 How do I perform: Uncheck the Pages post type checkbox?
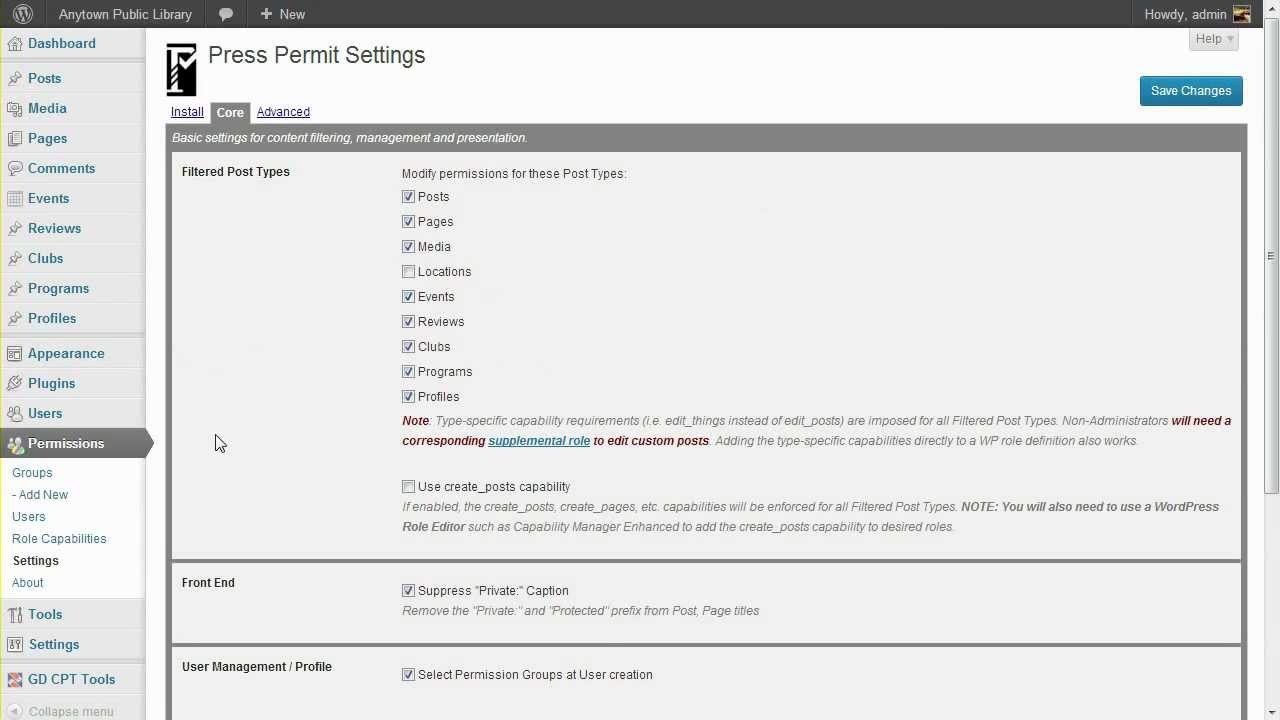tap(408, 222)
